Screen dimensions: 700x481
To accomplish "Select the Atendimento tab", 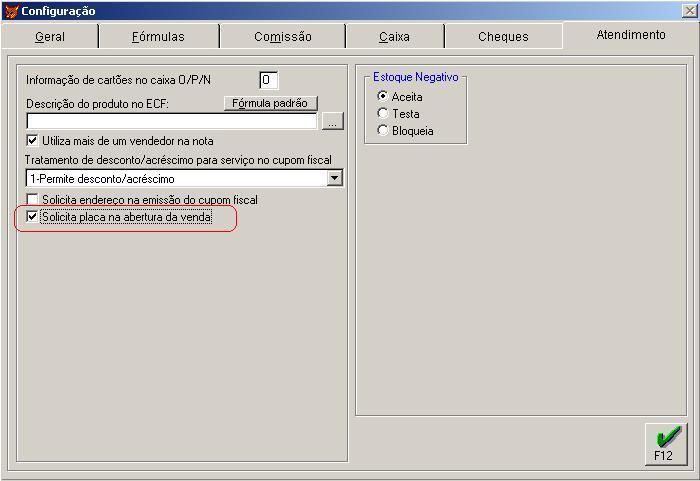I will click(x=630, y=35).
